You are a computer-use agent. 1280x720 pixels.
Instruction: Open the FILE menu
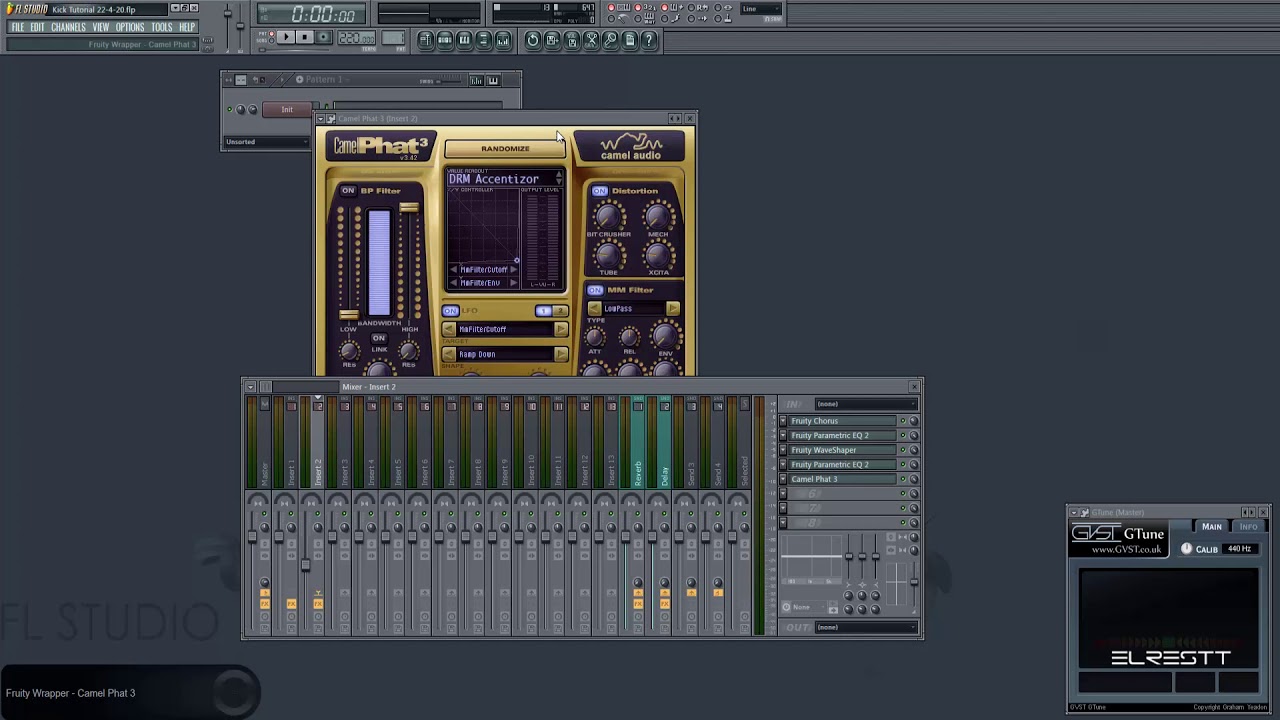18,27
